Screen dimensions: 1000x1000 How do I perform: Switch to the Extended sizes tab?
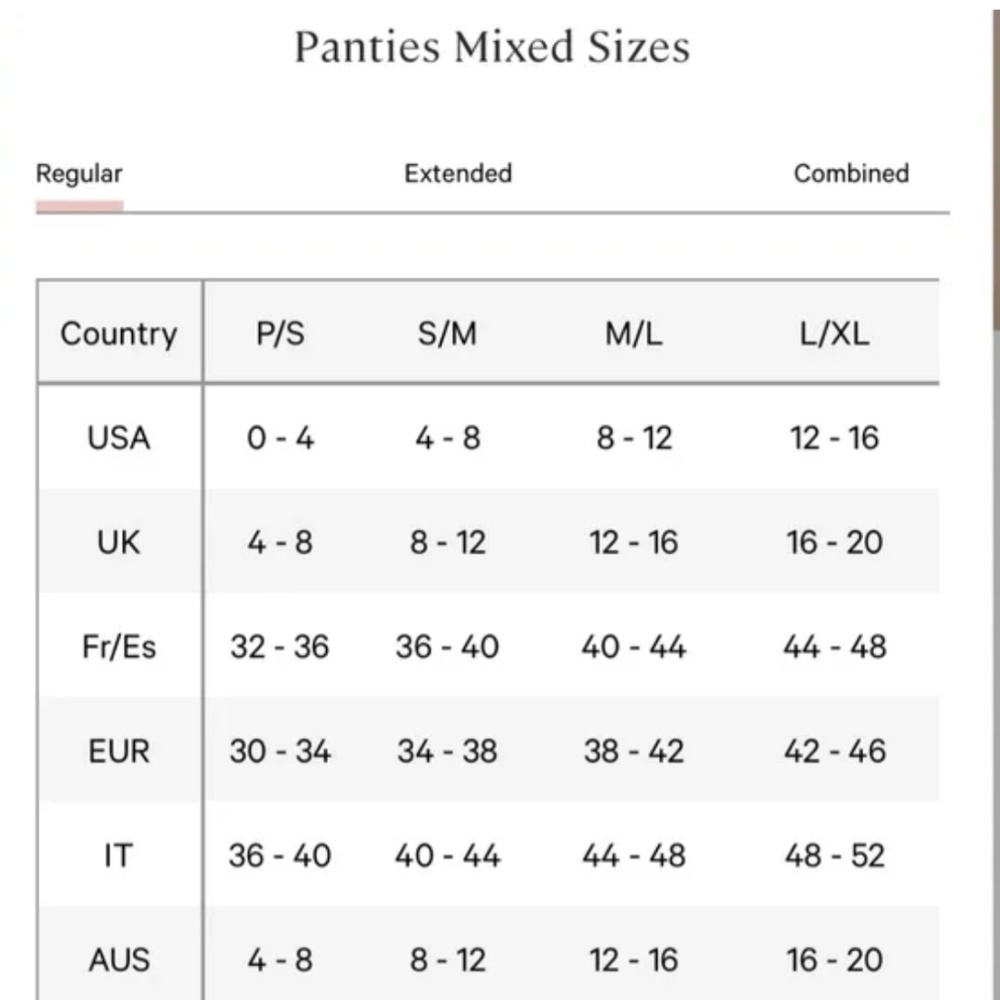[457, 173]
